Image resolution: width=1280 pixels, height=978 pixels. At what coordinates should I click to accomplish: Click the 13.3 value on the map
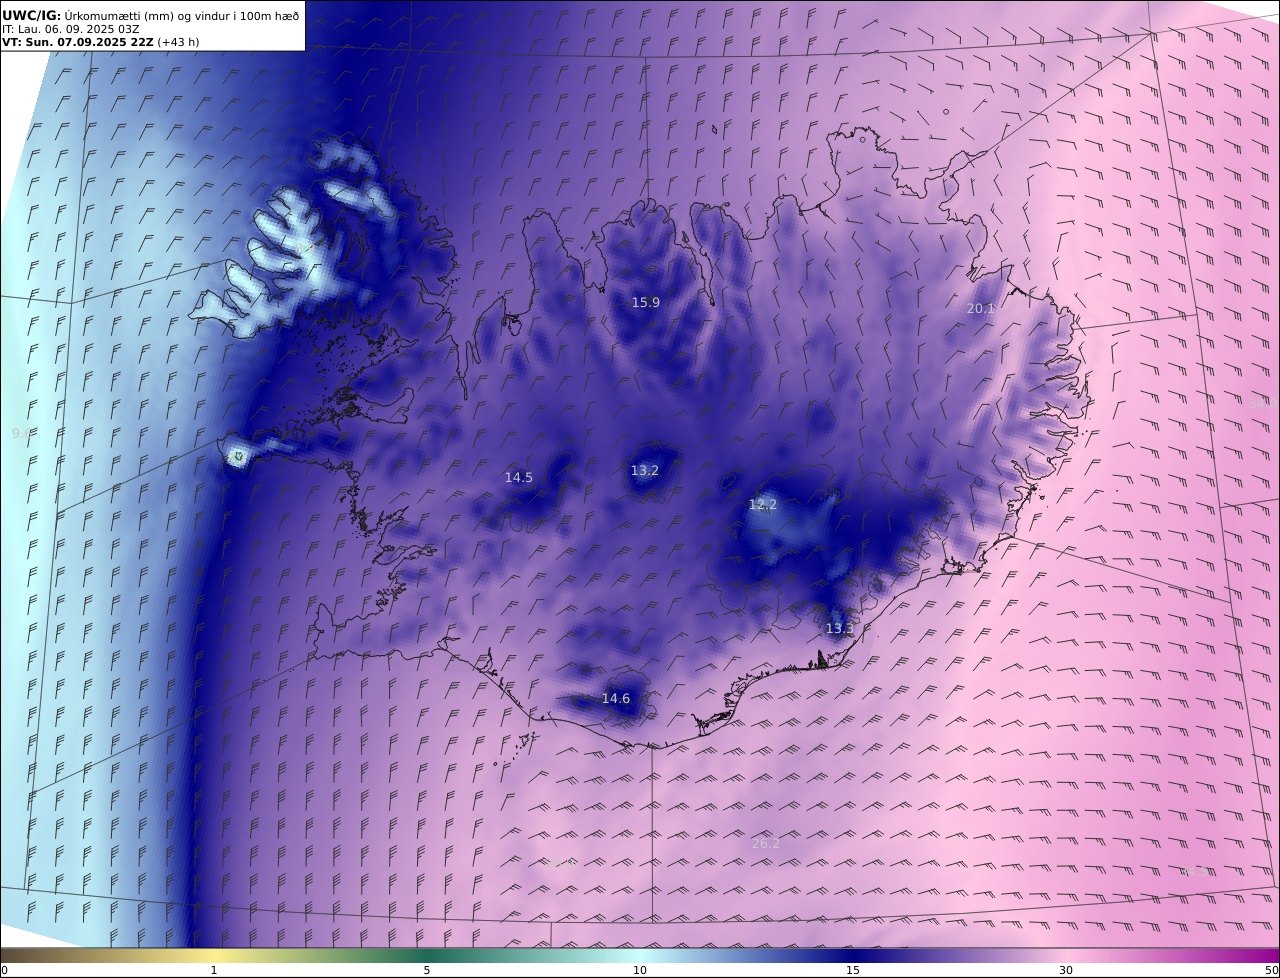click(x=840, y=629)
